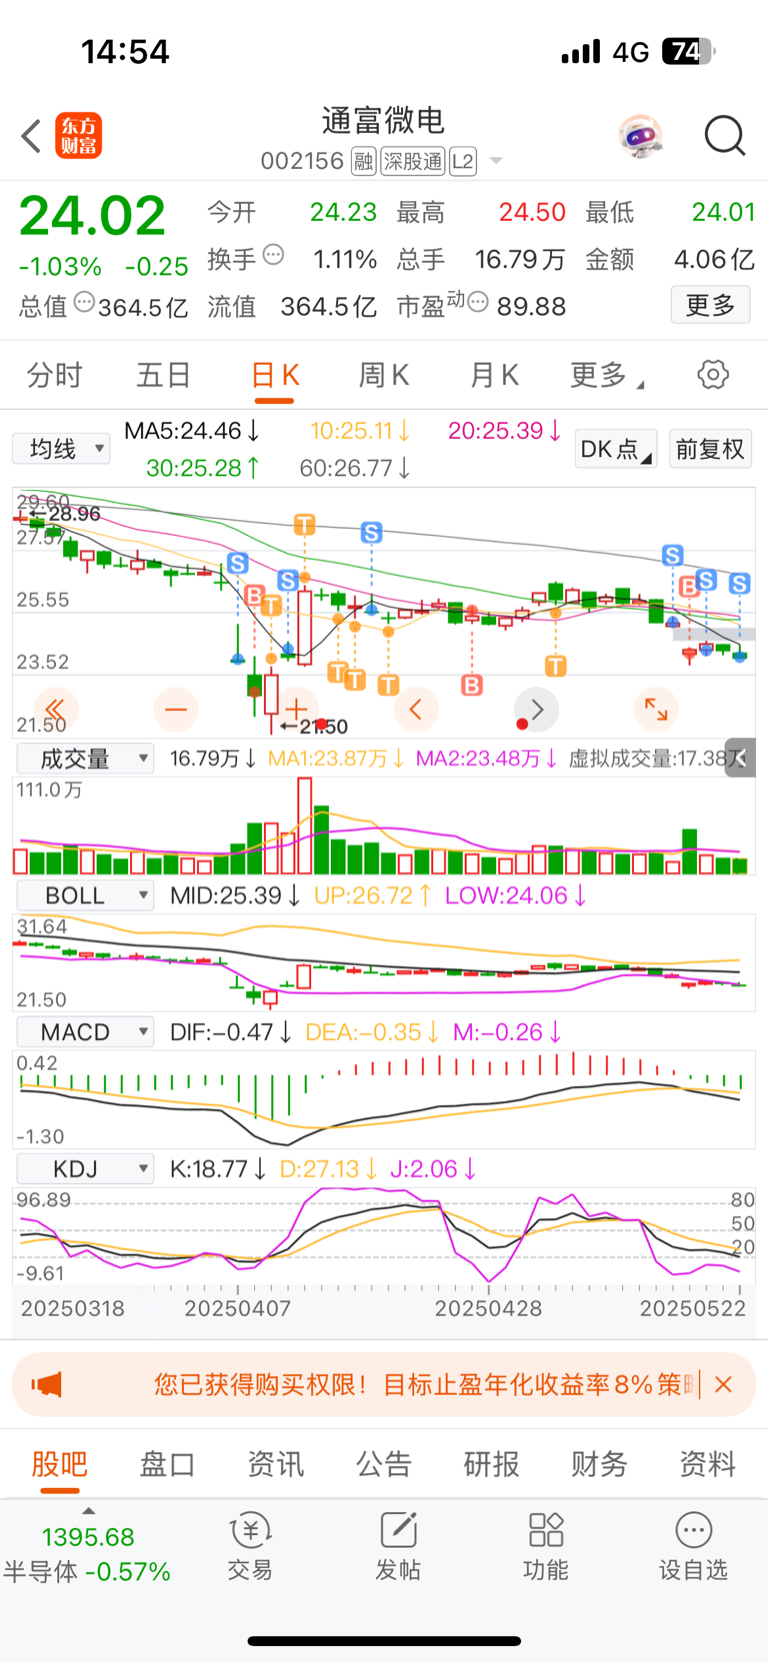Open the DK点 selector
The height and width of the screenshot is (1663, 768).
click(616, 449)
